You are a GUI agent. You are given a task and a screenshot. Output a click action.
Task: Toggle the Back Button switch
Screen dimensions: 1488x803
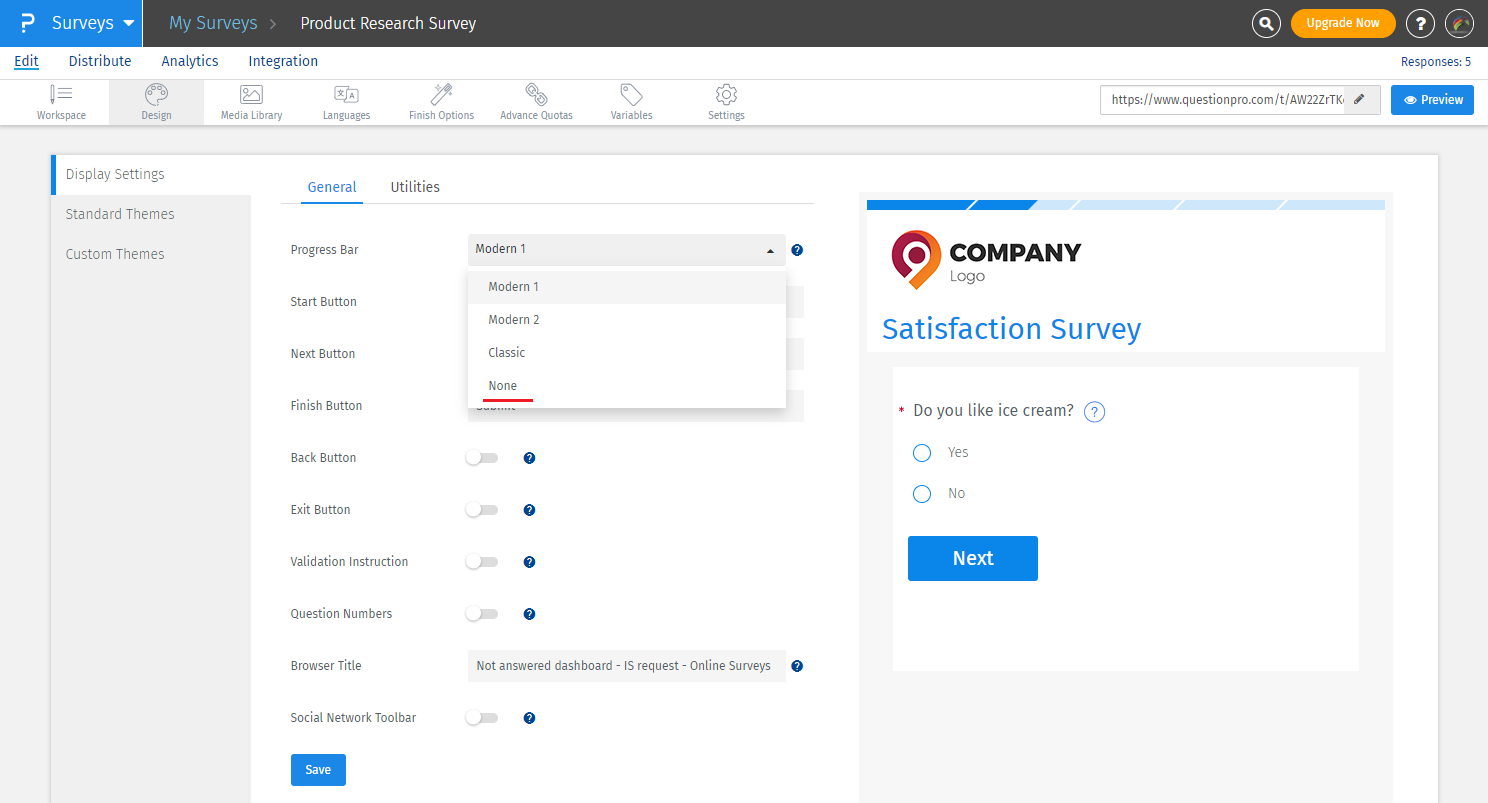coord(482,458)
